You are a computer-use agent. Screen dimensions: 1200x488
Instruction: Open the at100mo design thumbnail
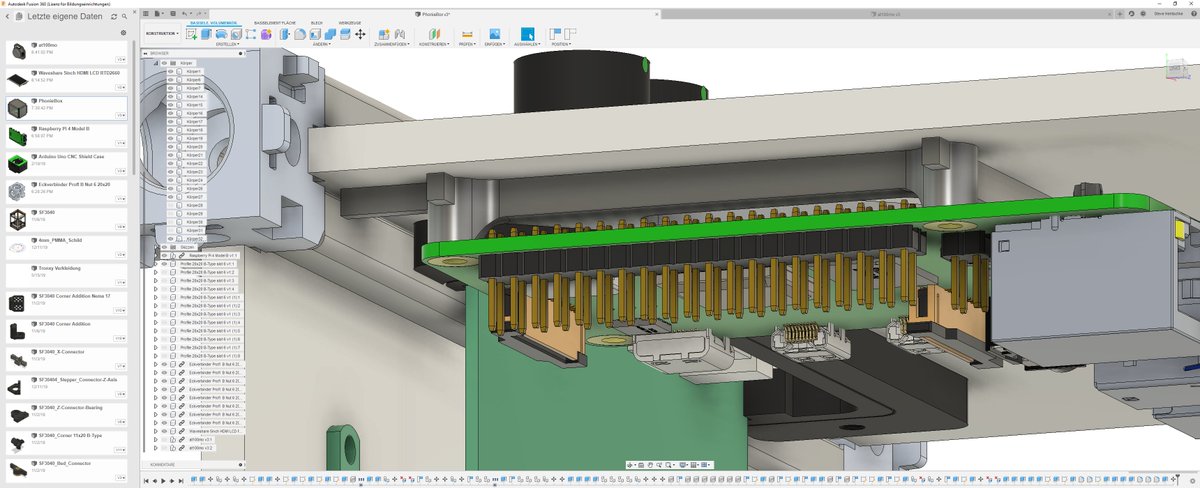[17, 51]
